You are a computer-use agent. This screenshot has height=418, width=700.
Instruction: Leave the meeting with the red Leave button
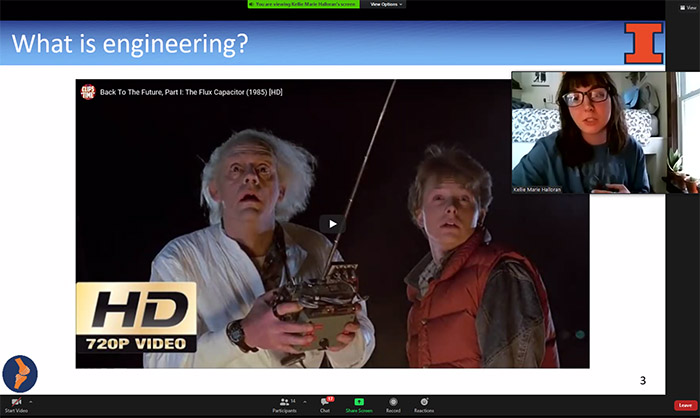tap(685, 405)
